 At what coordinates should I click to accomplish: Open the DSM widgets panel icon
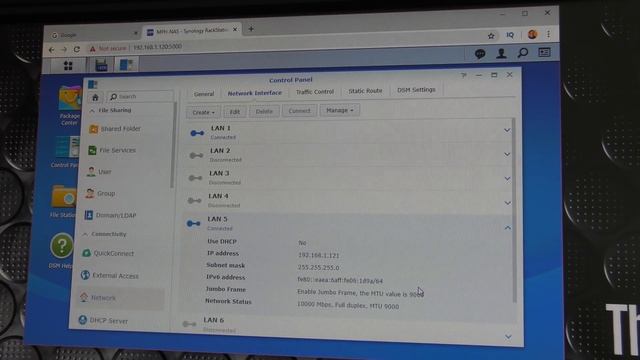pos(544,52)
